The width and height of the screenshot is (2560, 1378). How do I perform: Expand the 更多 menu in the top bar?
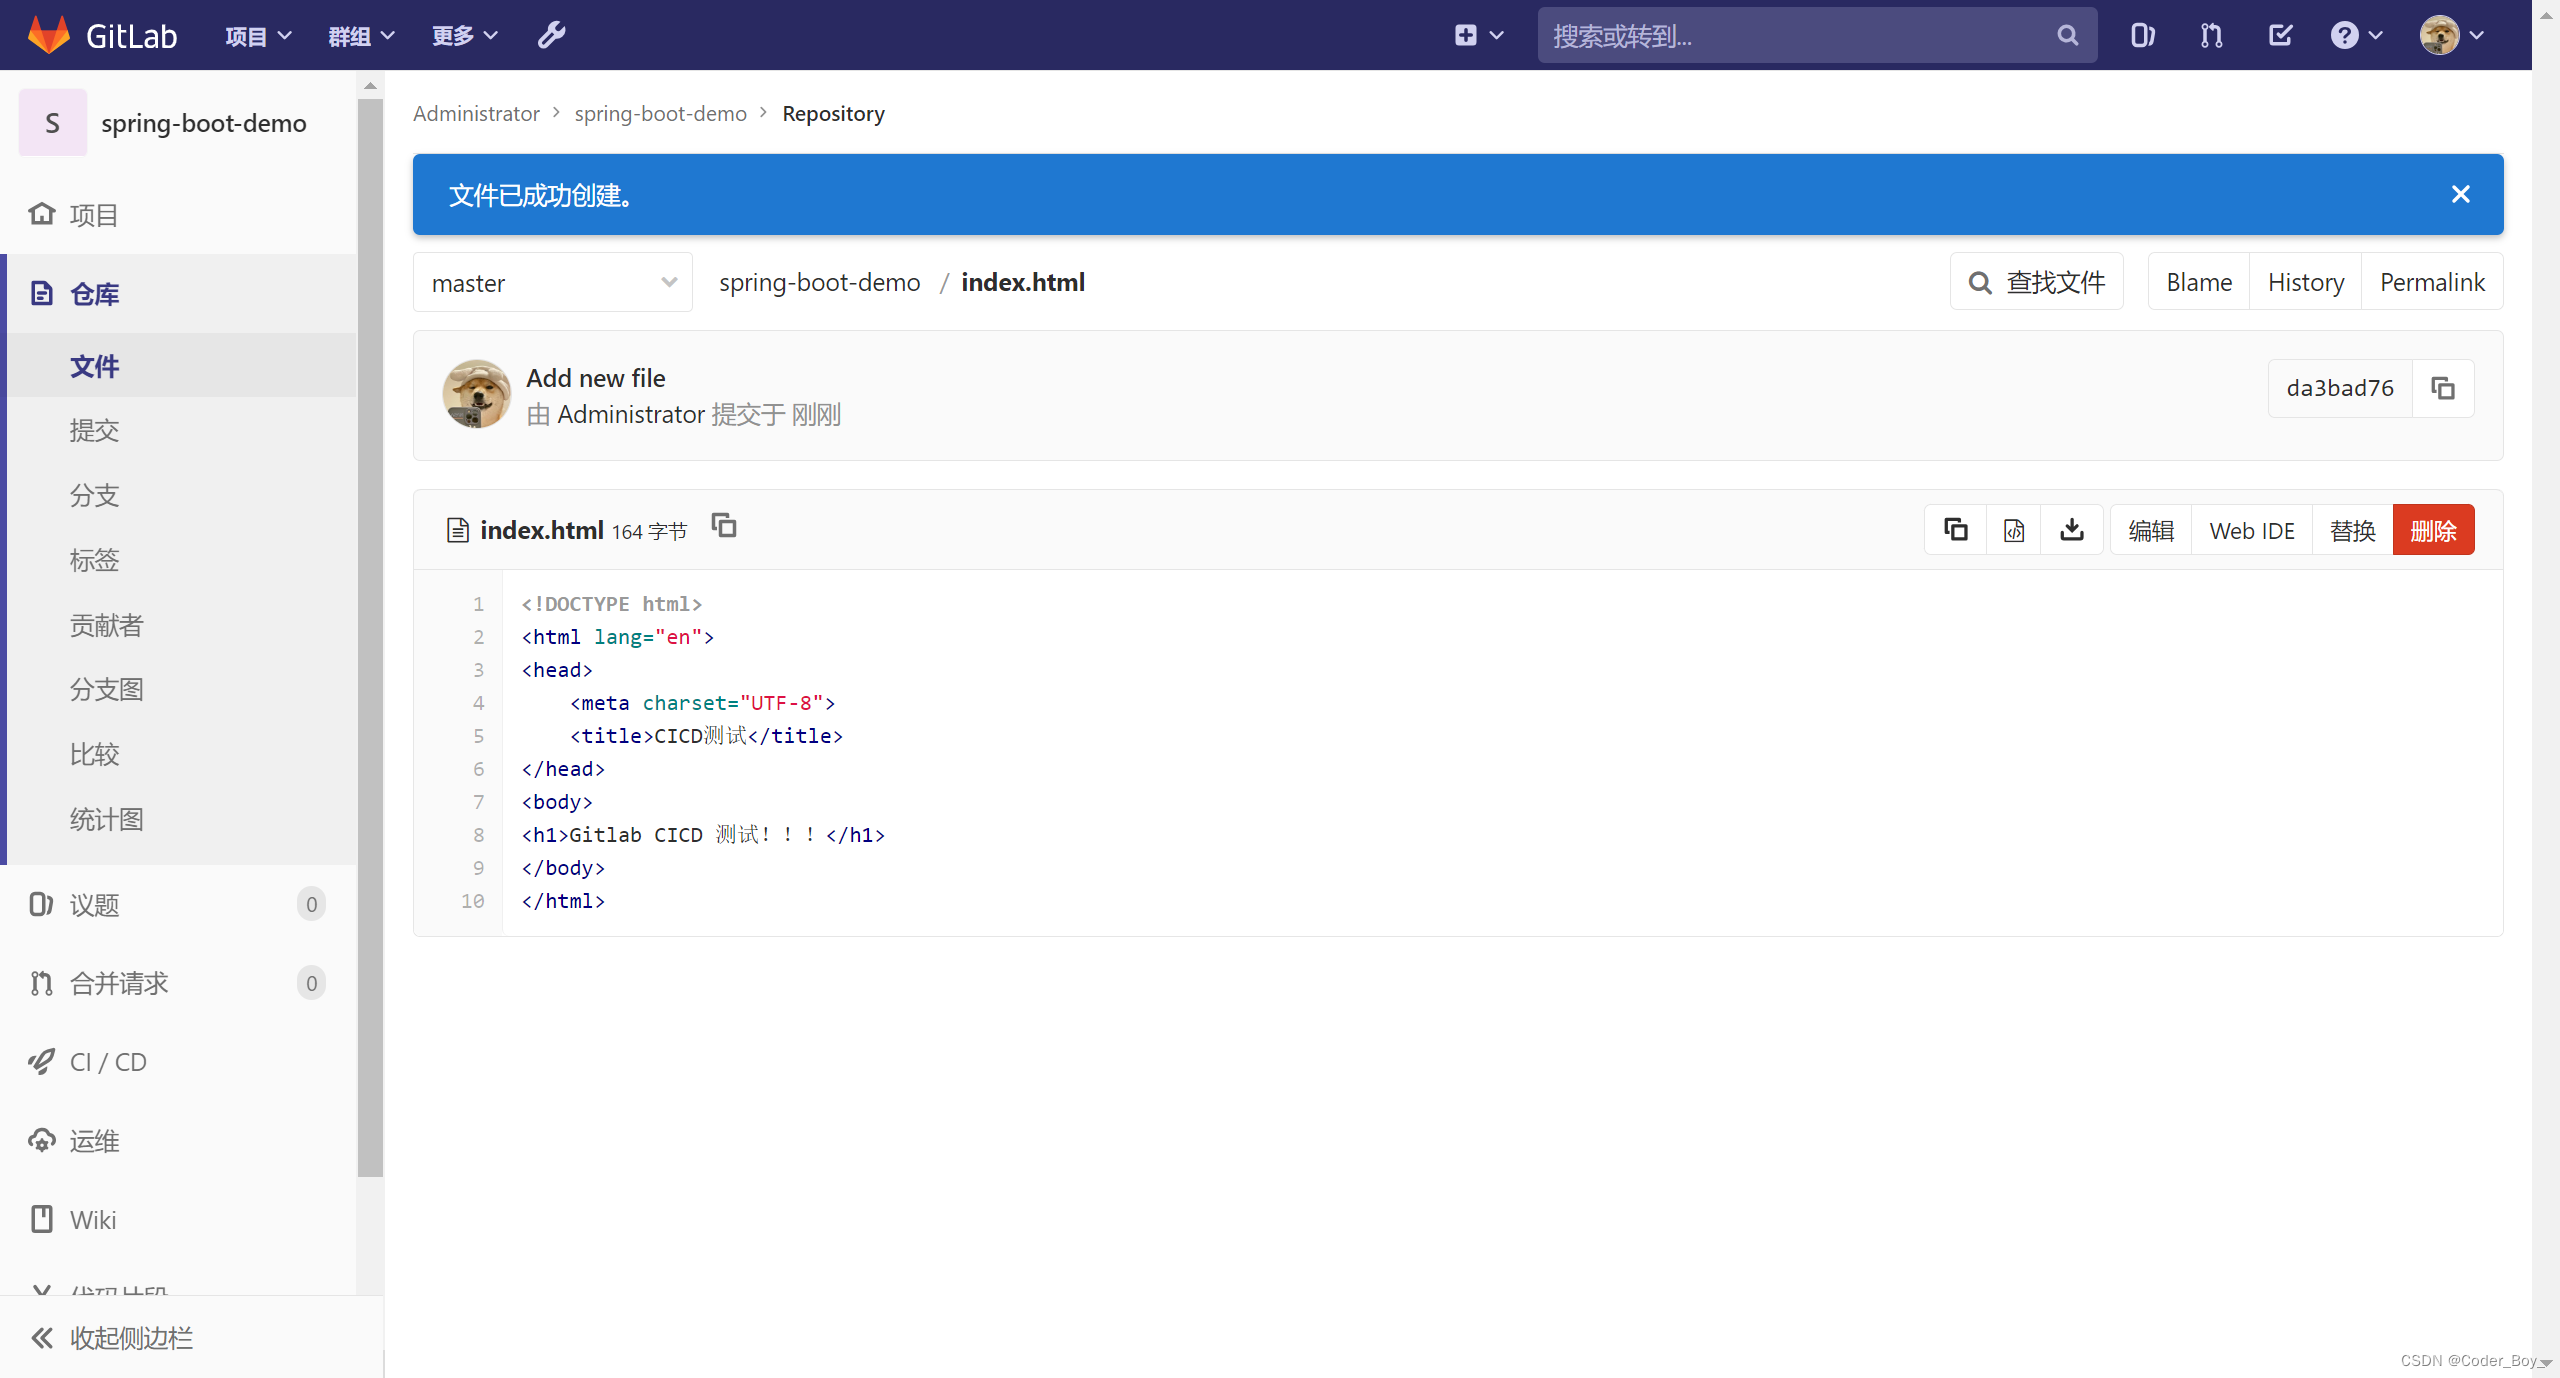coord(464,36)
